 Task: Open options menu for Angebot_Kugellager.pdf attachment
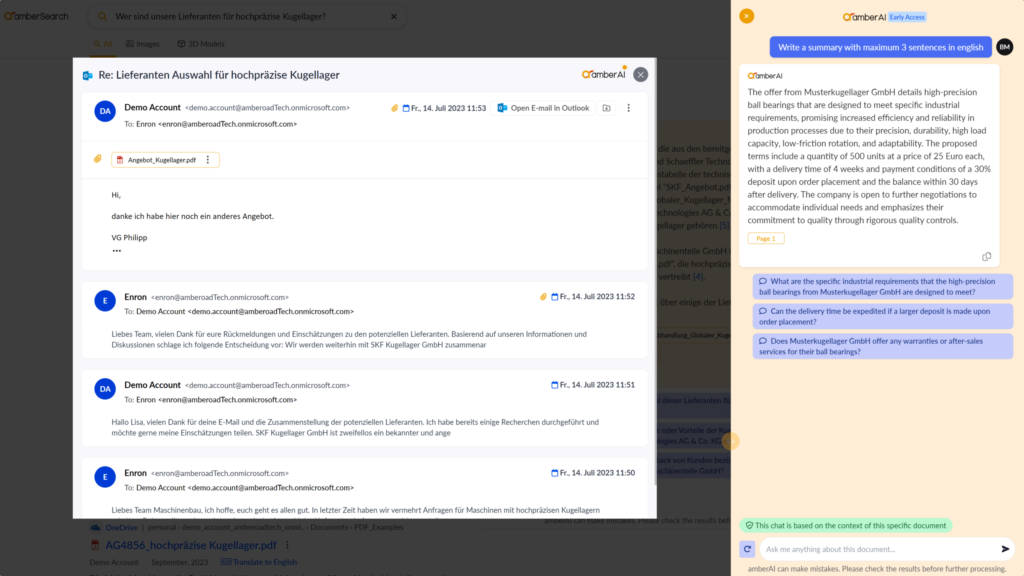(x=208, y=160)
